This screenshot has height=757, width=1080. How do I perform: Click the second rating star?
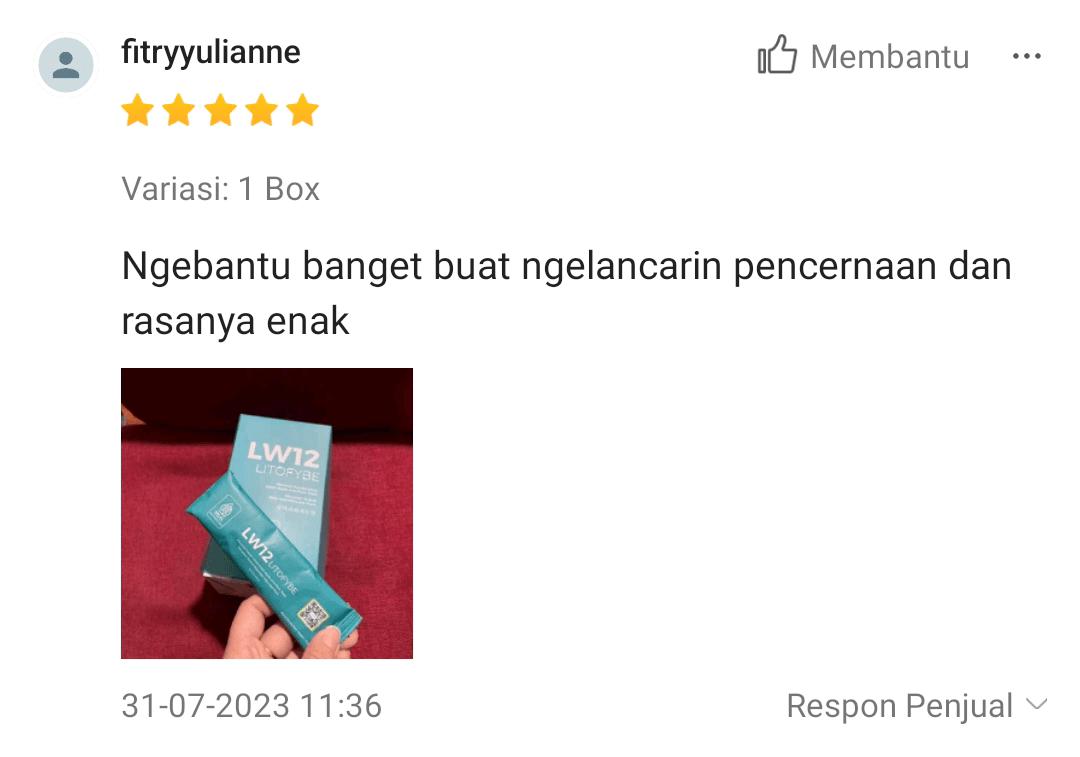[x=179, y=110]
